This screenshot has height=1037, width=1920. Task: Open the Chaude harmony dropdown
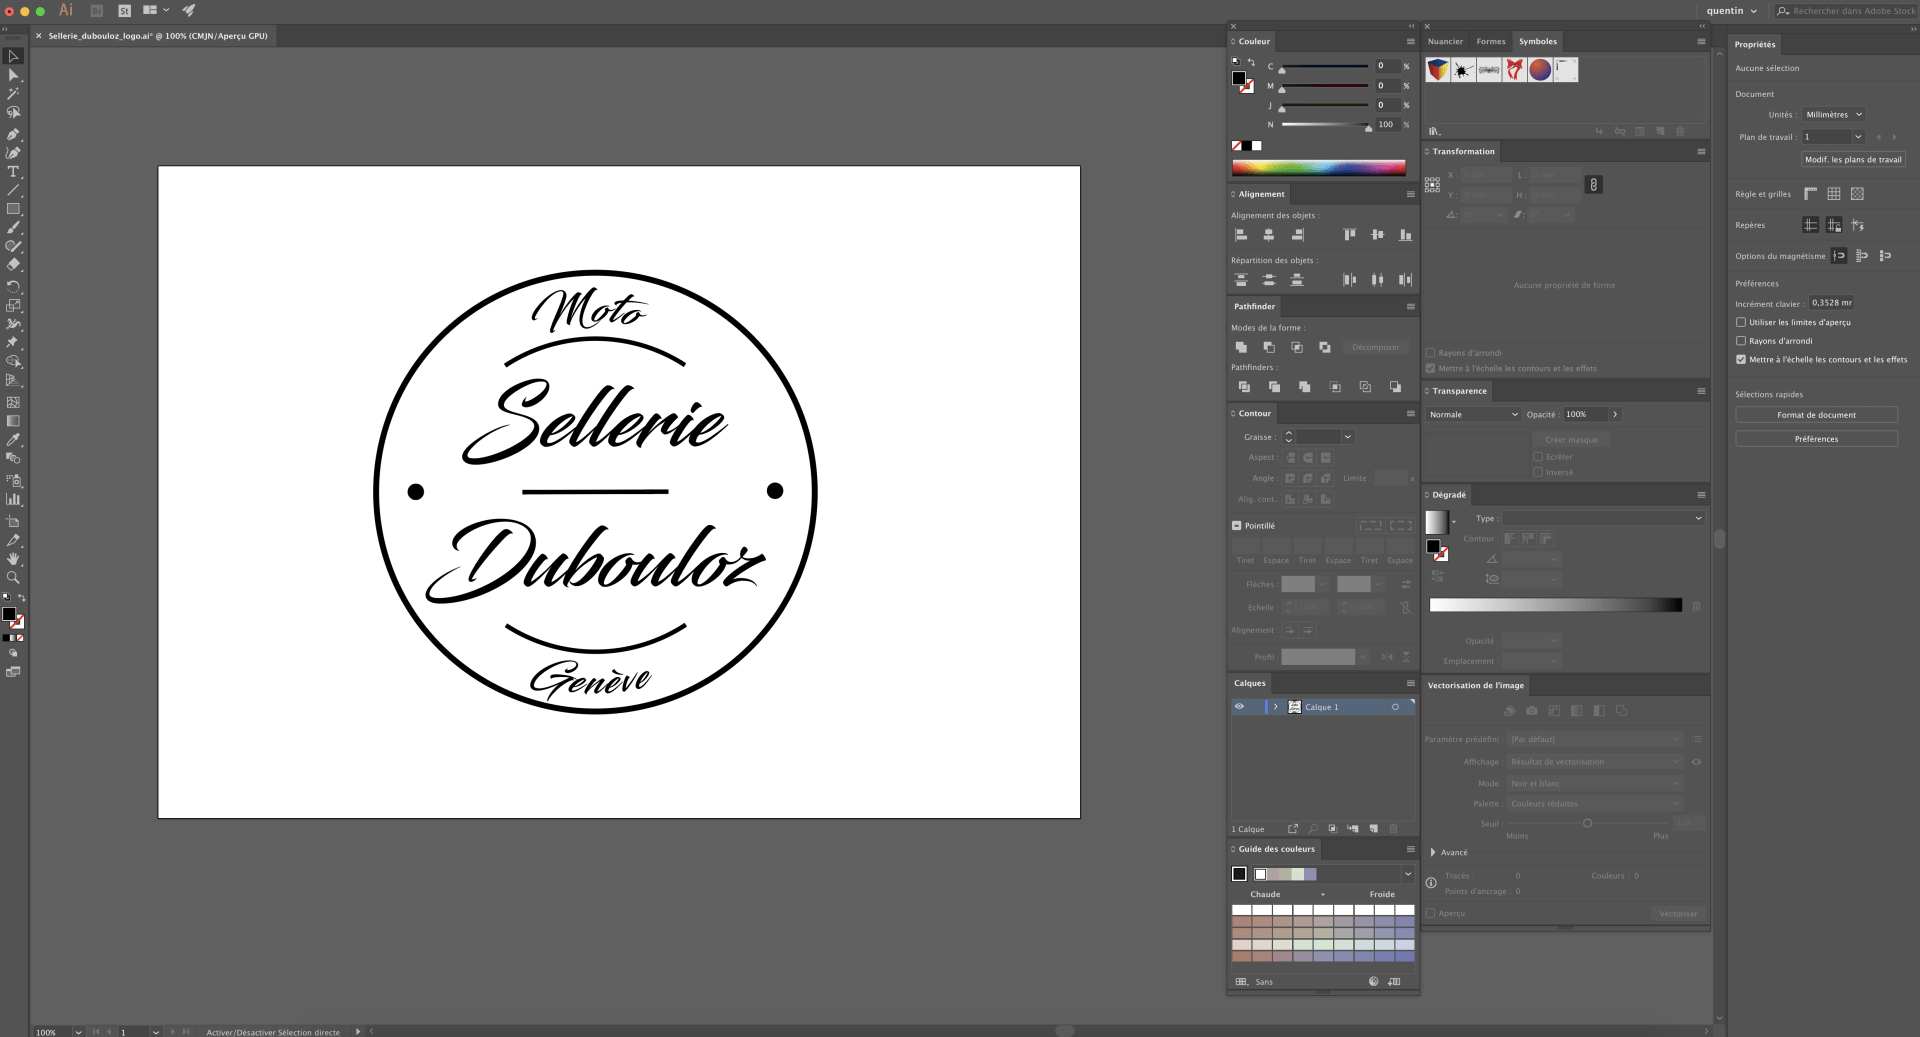pyautogui.click(x=1322, y=895)
